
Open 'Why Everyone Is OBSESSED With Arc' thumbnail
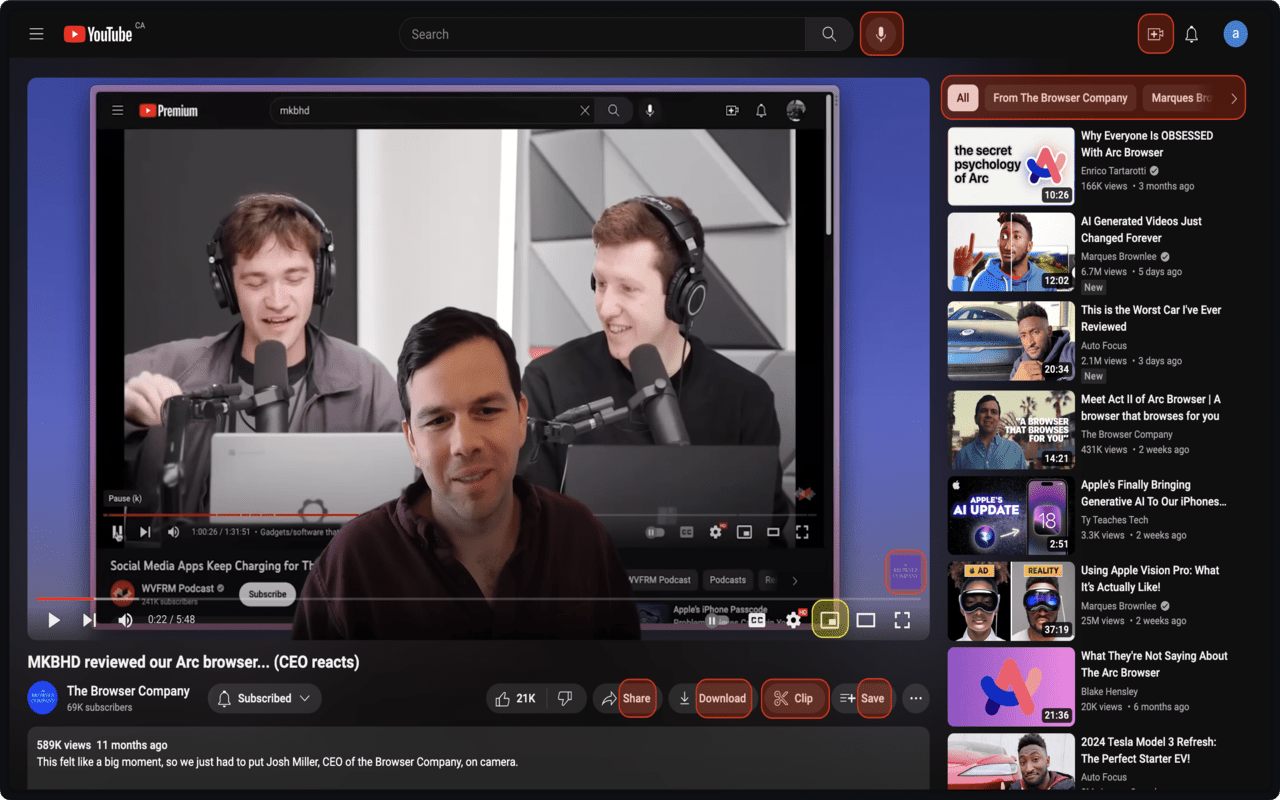click(x=1011, y=166)
